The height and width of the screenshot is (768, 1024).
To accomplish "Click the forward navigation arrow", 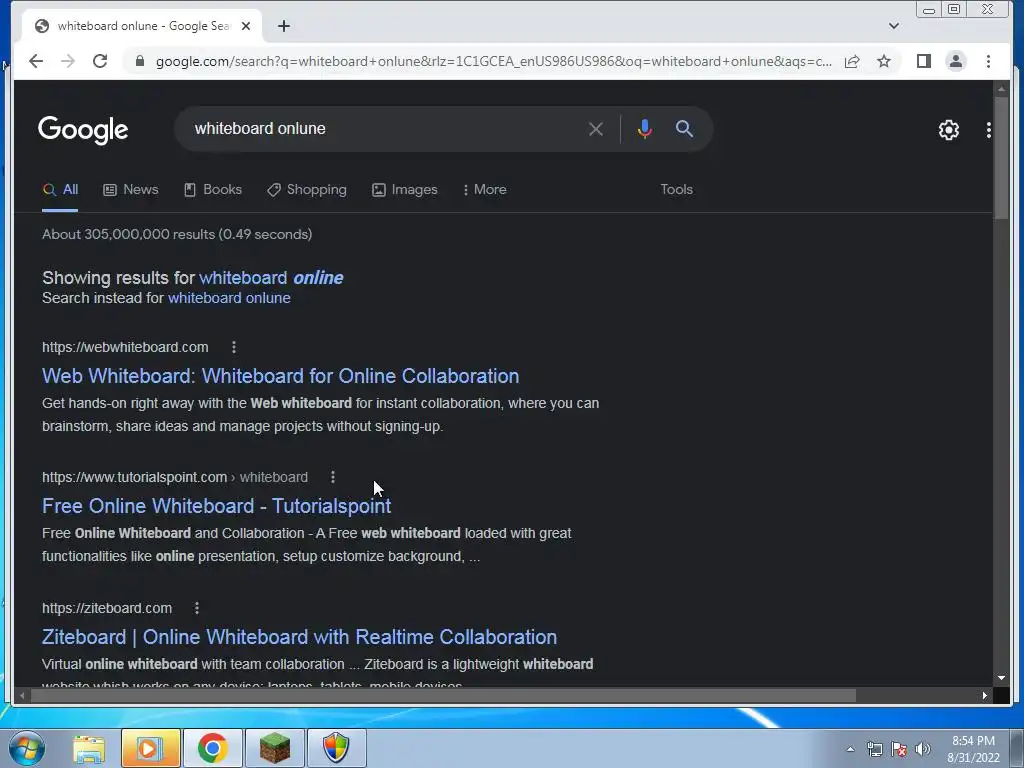I will [68, 61].
